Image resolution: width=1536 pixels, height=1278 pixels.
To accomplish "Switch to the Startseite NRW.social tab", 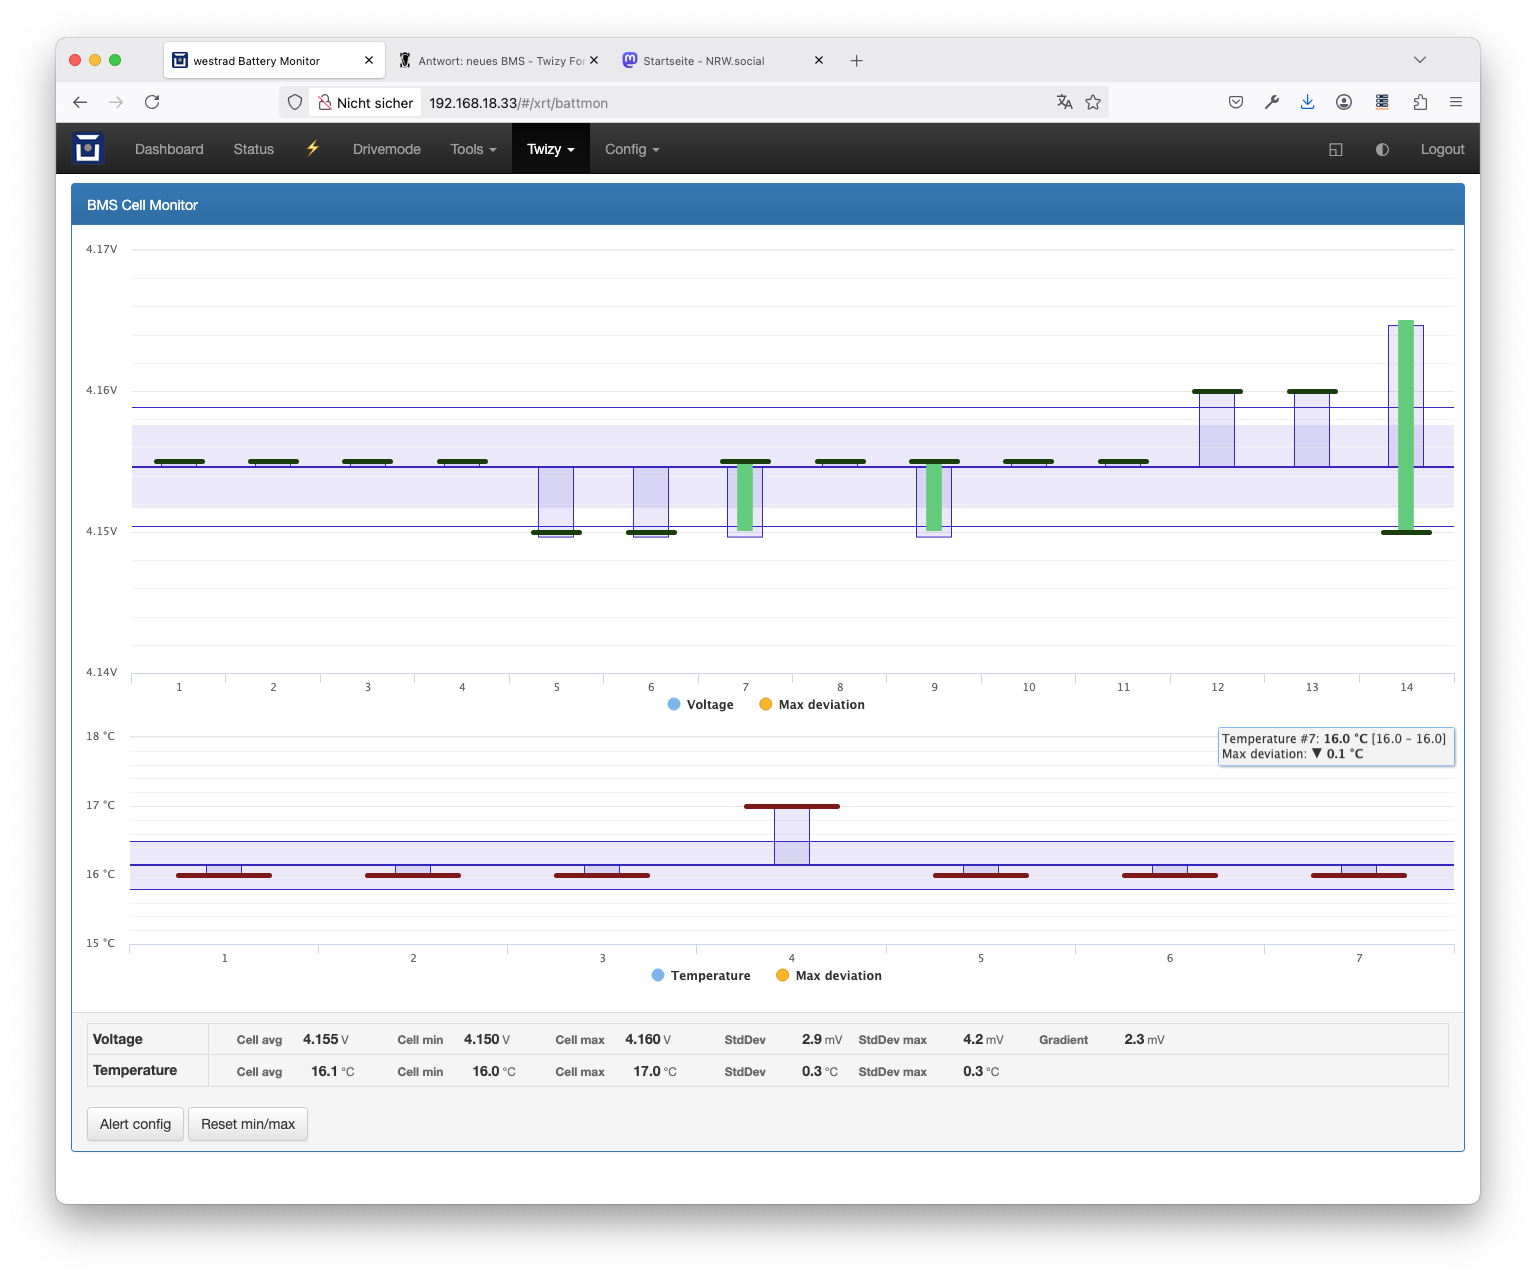I will click(704, 61).
